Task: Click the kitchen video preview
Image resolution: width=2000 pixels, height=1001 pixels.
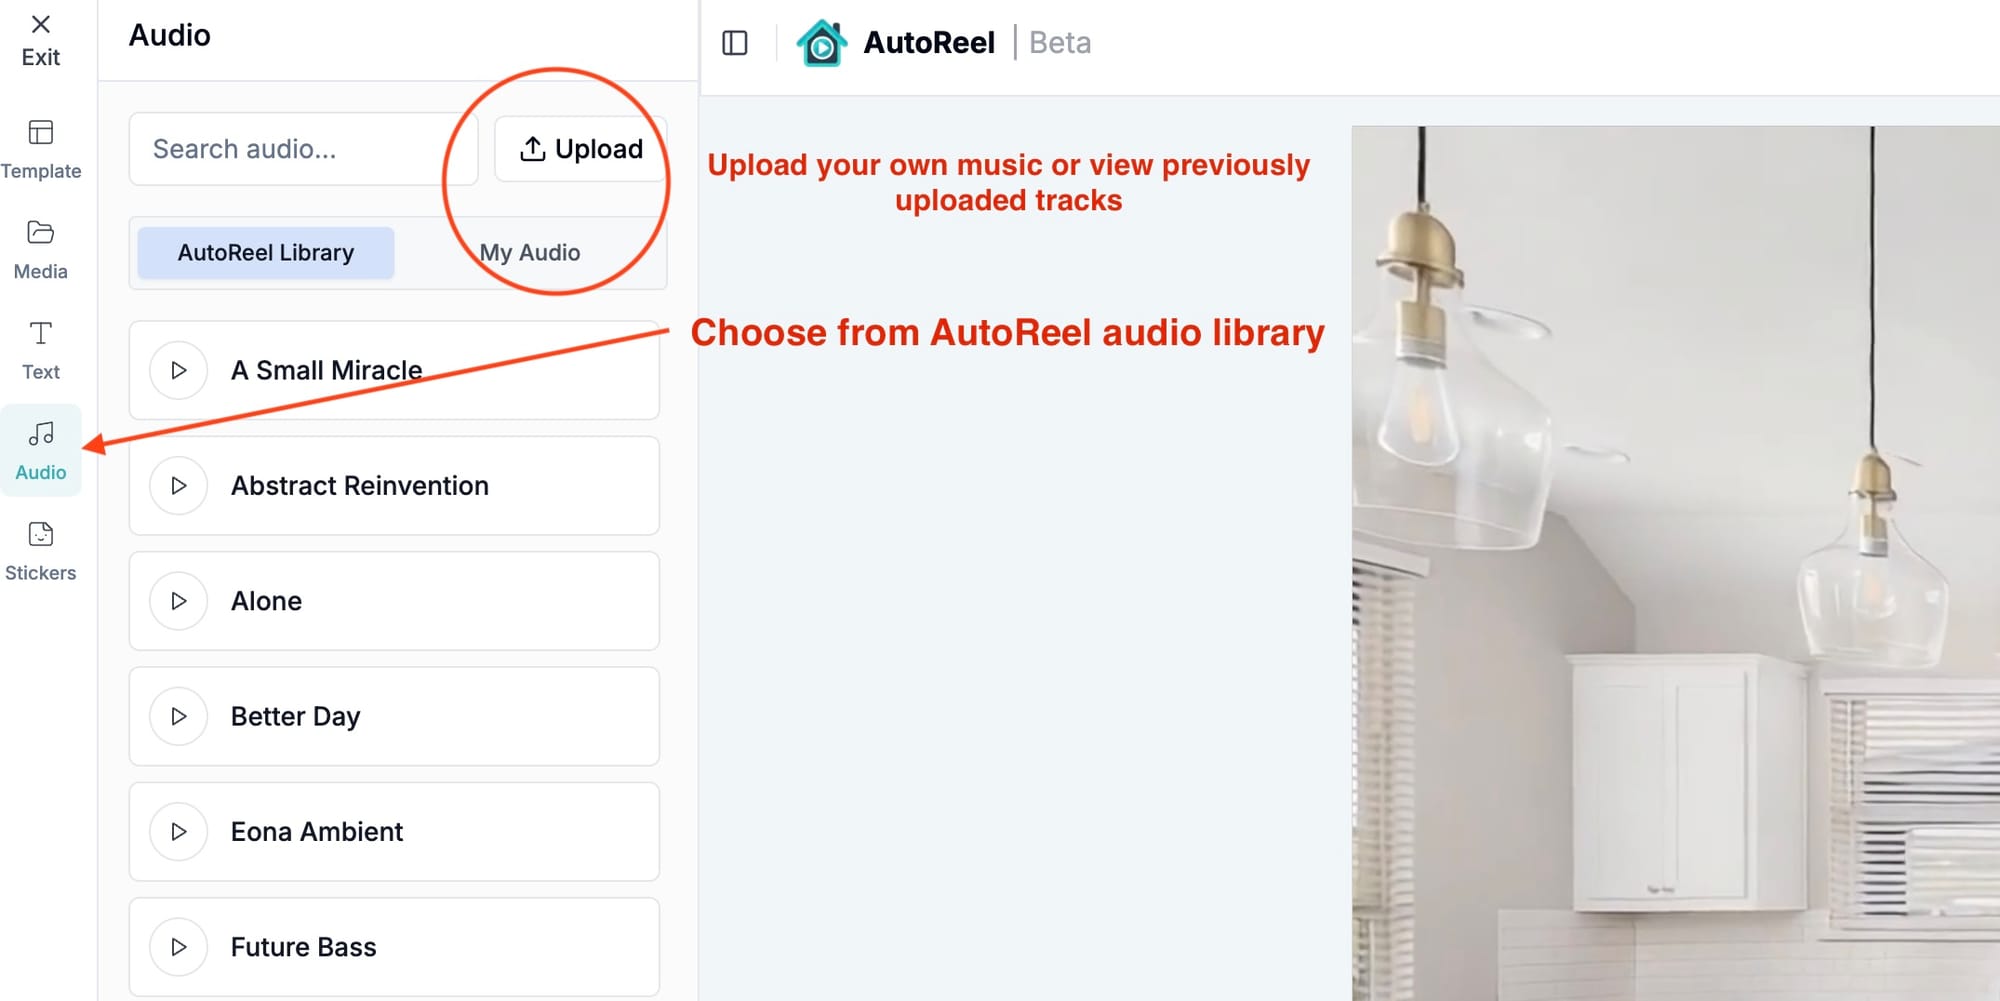Action: pos(1676,563)
